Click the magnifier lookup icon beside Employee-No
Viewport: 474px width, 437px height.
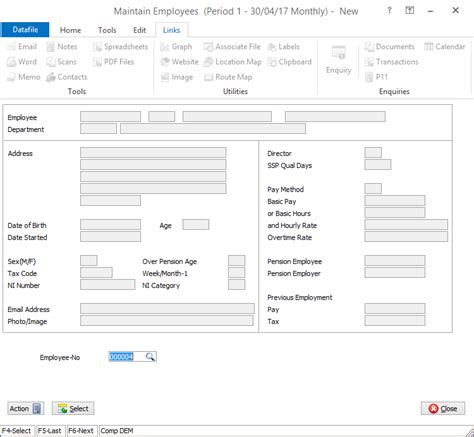(x=150, y=357)
